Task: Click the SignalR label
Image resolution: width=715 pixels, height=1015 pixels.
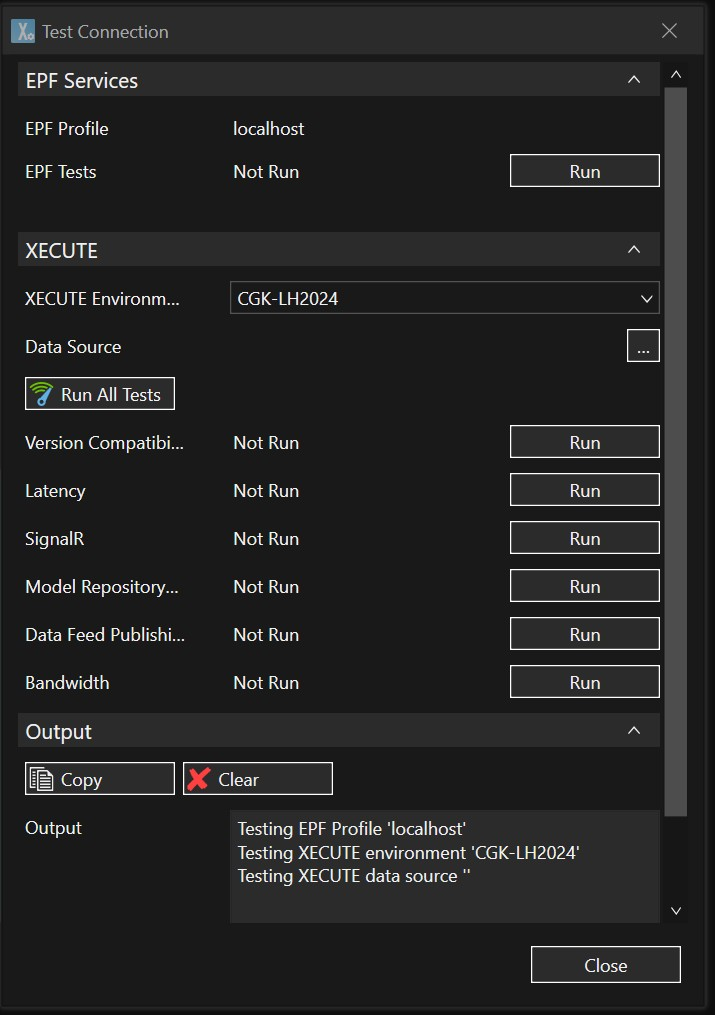Action: tap(54, 539)
